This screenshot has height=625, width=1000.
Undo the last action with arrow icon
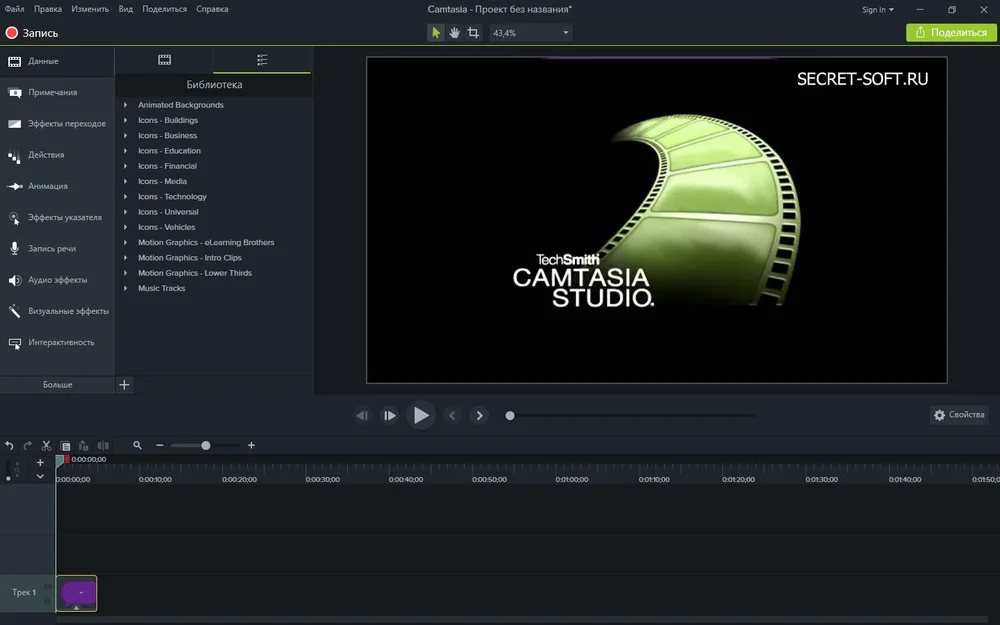point(10,445)
